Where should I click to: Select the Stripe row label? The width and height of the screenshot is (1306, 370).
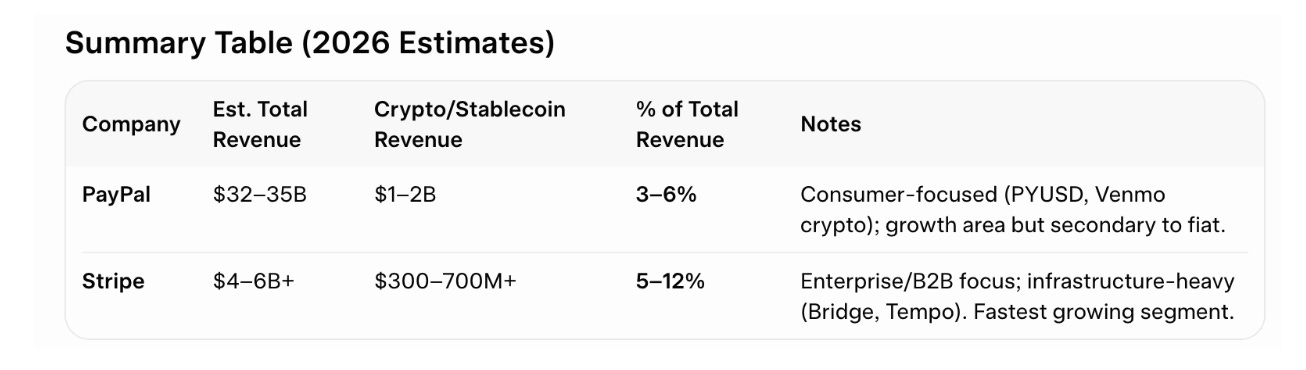click(113, 282)
